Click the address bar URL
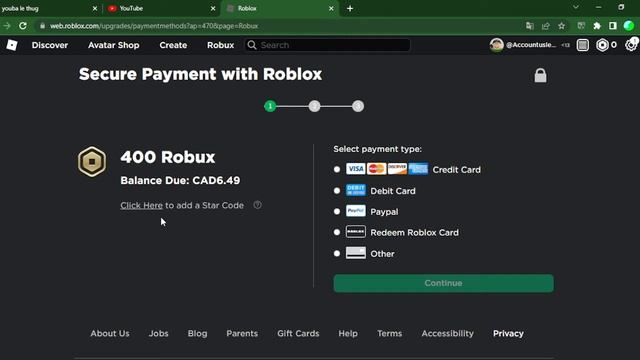The width and height of the screenshot is (640, 360). (154, 26)
